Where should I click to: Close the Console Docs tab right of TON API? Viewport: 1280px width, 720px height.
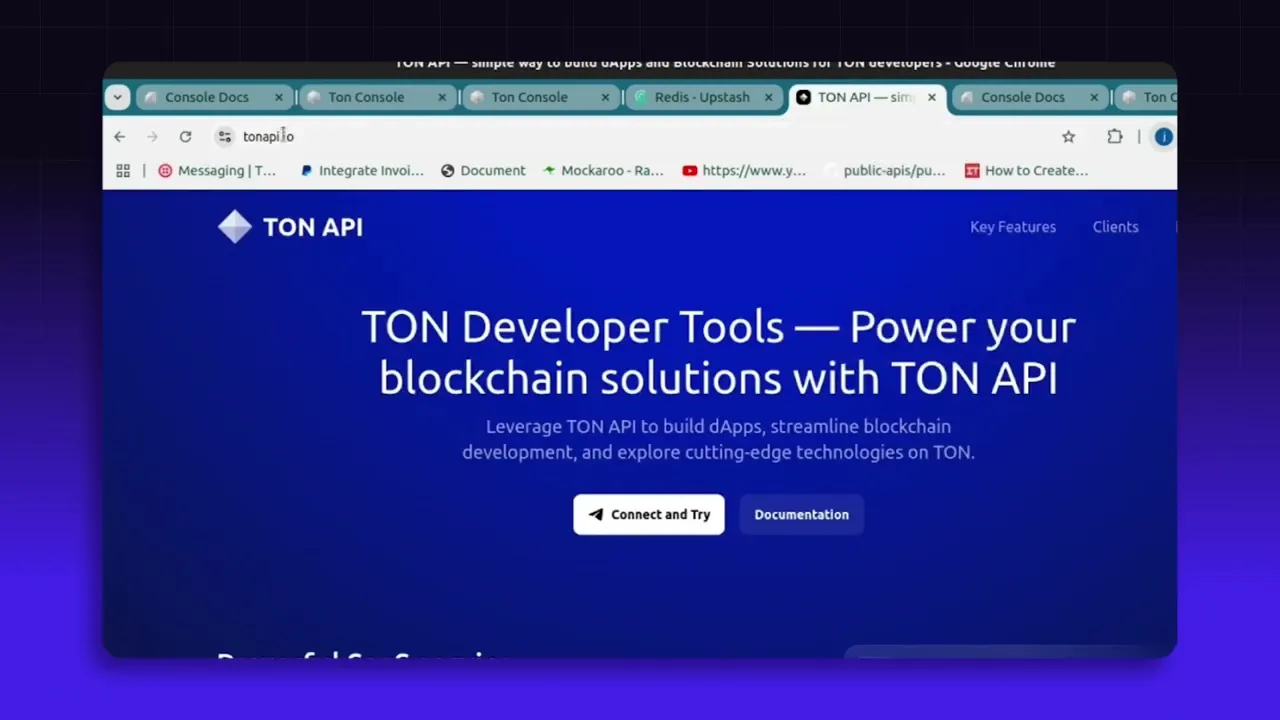(x=1094, y=97)
